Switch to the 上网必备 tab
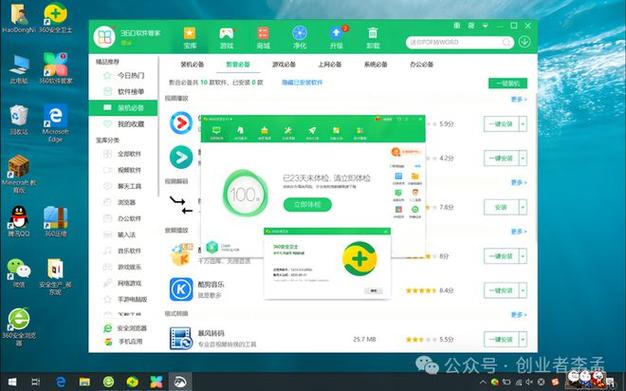 pos(330,64)
